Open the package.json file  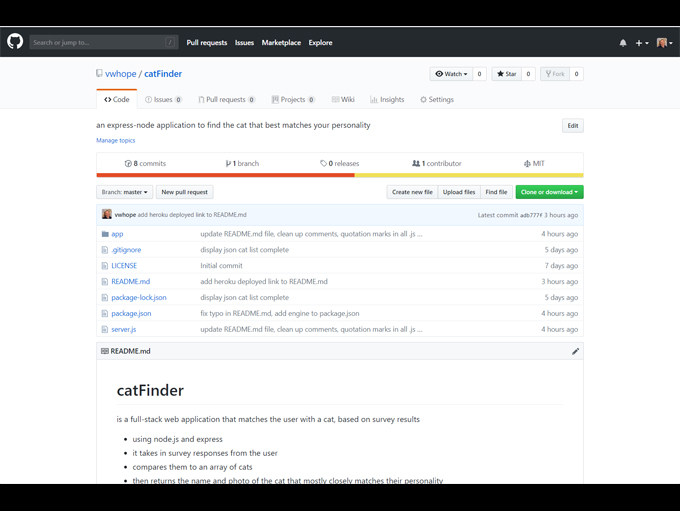pyautogui.click(x=131, y=313)
